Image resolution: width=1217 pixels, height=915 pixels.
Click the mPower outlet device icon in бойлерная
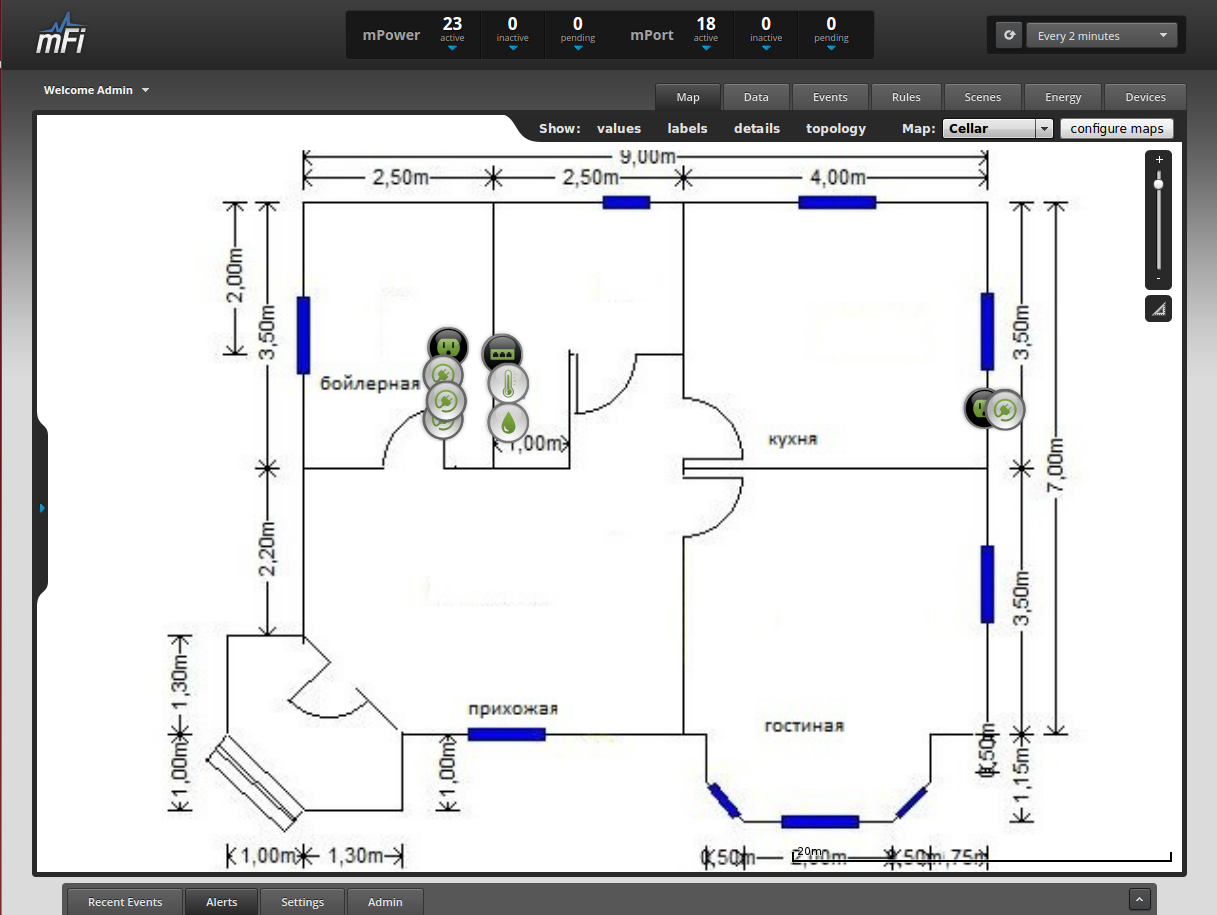448,346
